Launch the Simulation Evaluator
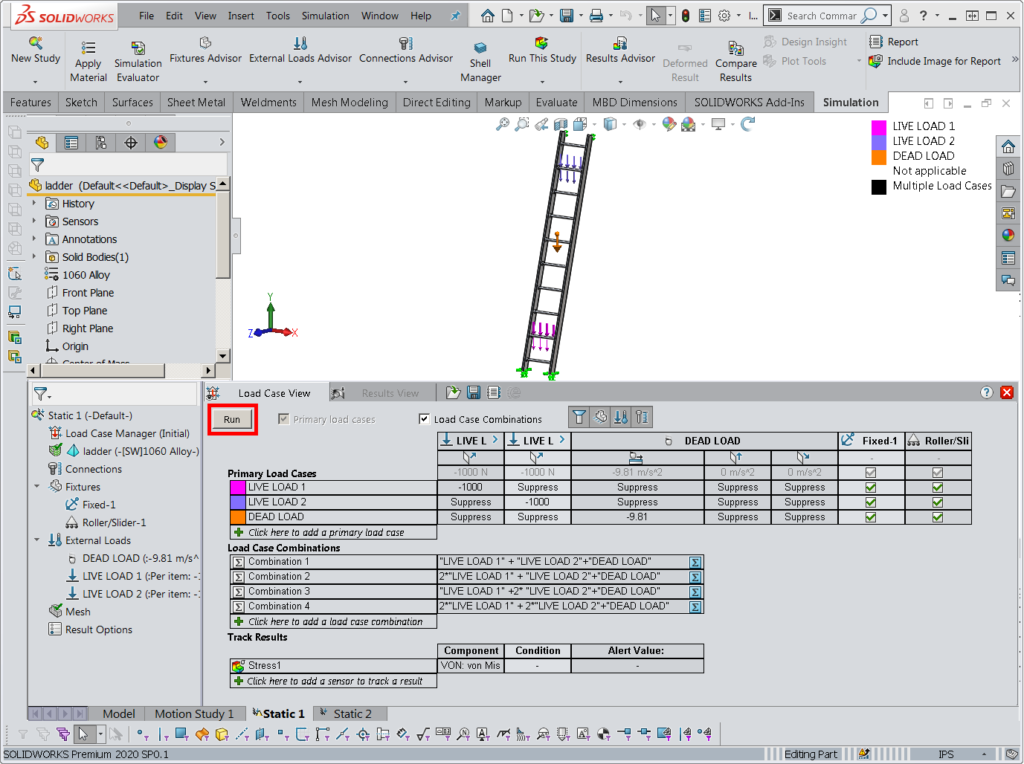The image size is (1024, 764). [x=138, y=63]
